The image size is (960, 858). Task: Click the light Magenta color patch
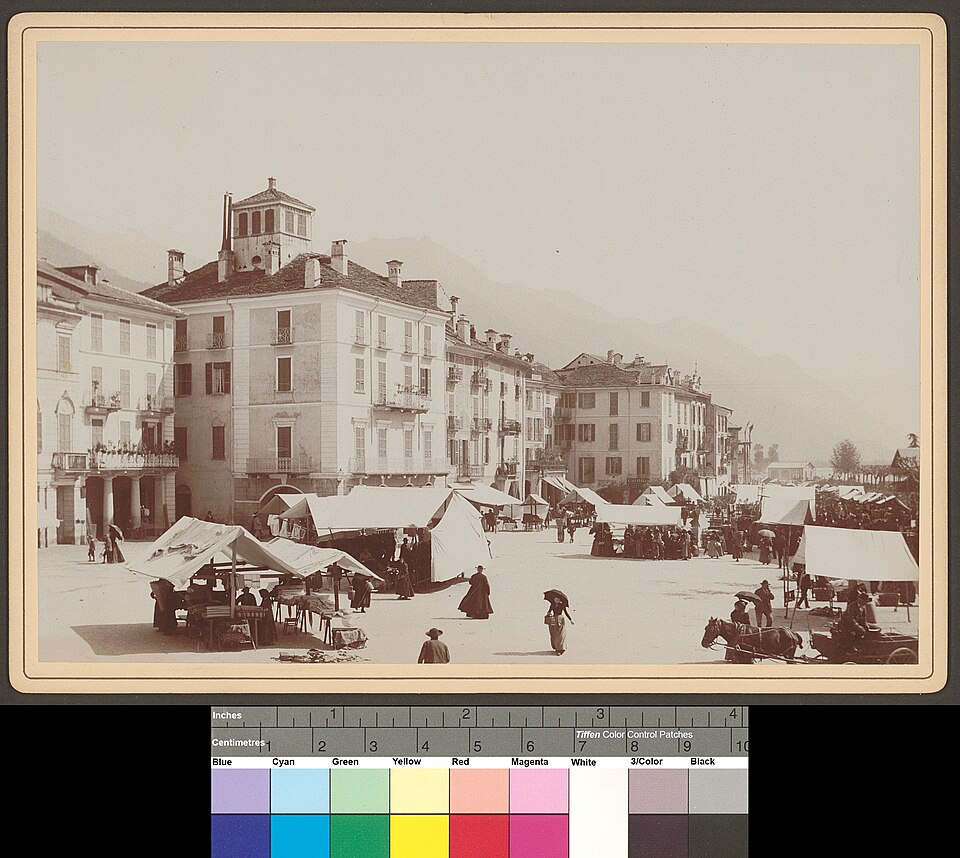click(x=539, y=791)
